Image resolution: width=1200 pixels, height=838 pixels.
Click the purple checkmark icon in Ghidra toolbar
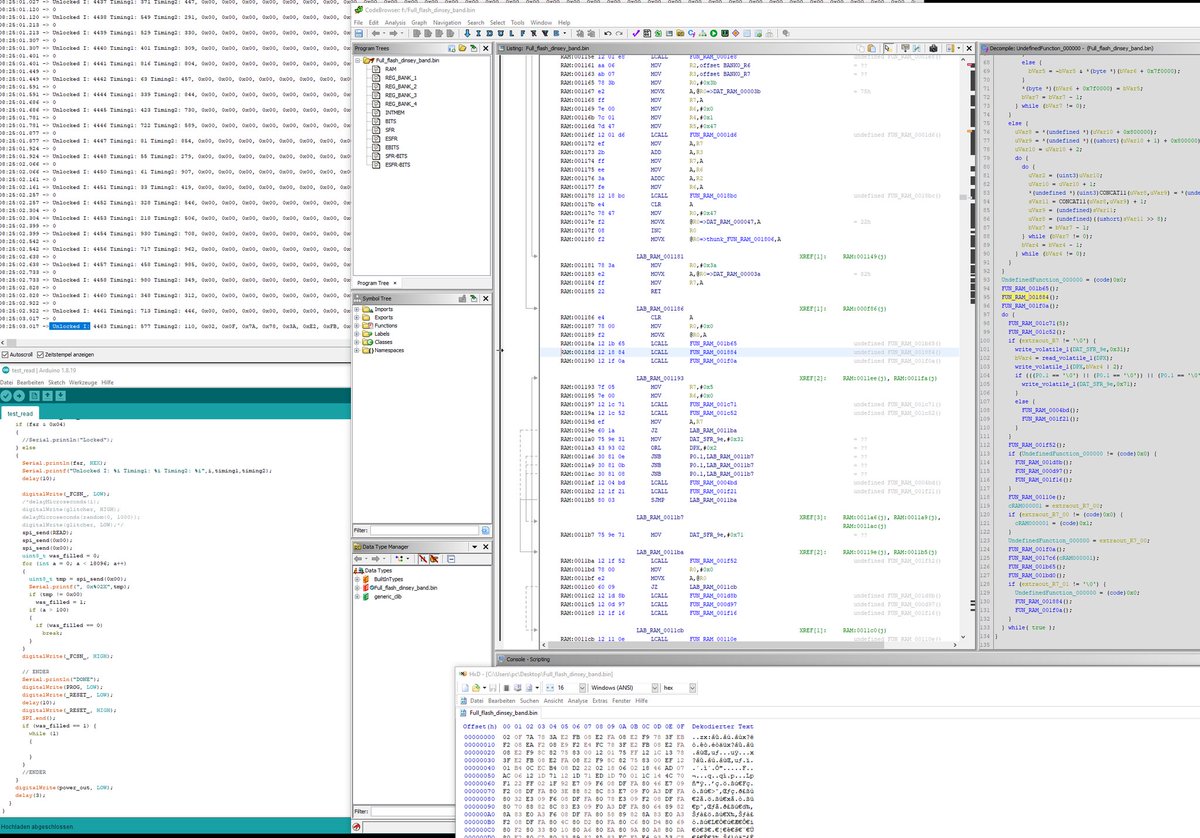[x=636, y=33]
